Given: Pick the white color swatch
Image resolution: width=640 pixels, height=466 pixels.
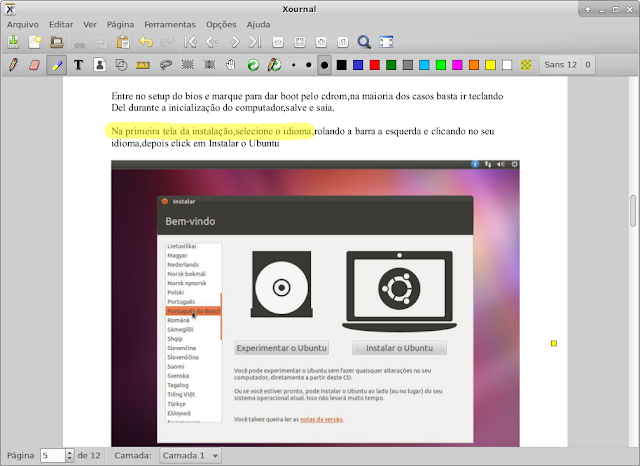Looking at the screenshot, I should tap(507, 65).
